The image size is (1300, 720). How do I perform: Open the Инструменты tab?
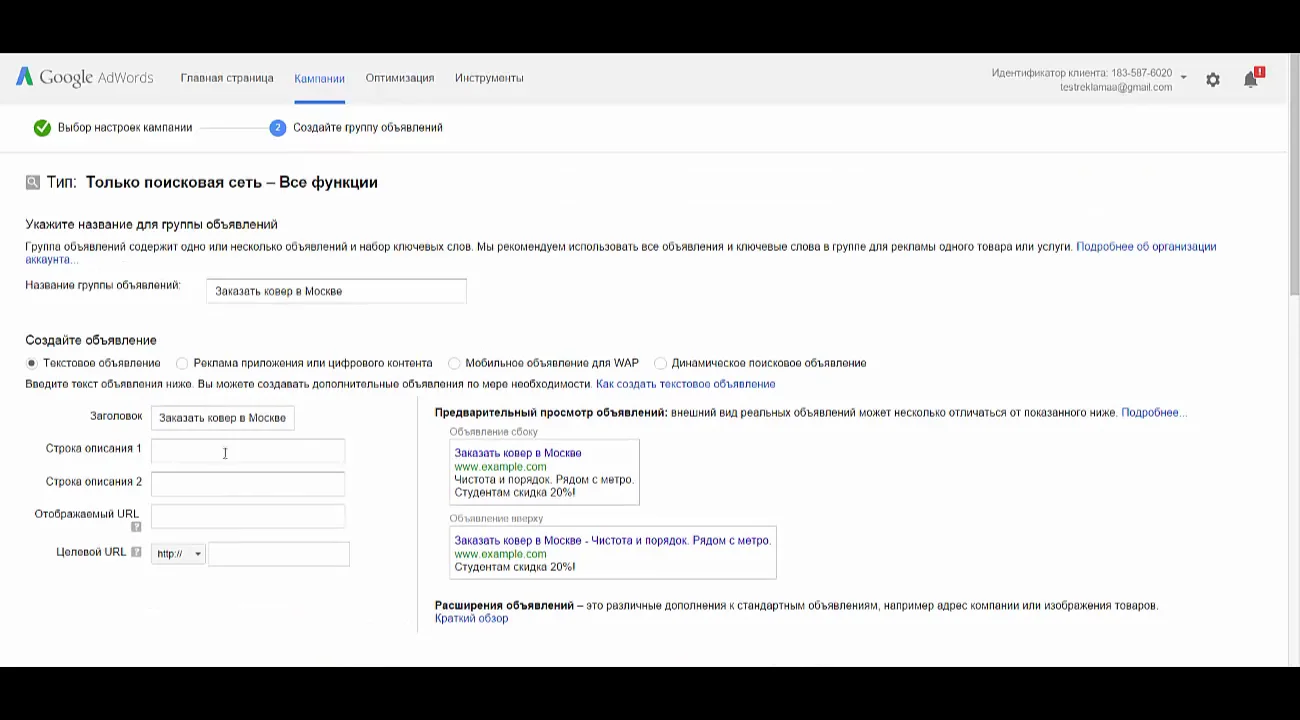pyautogui.click(x=489, y=78)
